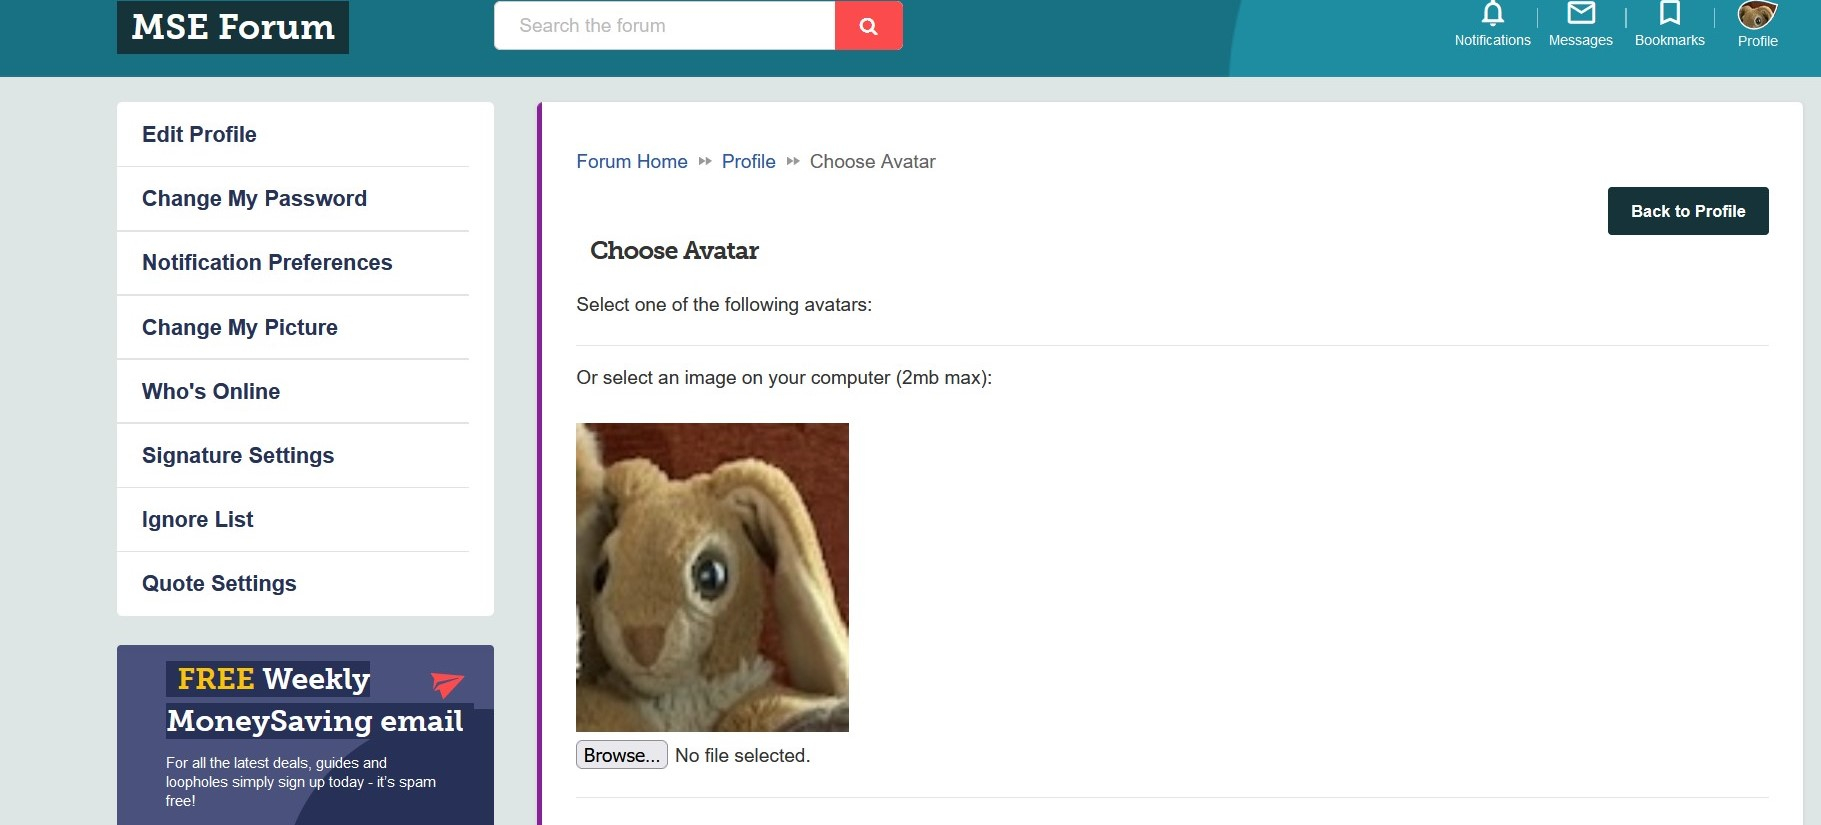The height and width of the screenshot is (825, 1821).
Task: Click Browse... file button
Action: click(621, 755)
